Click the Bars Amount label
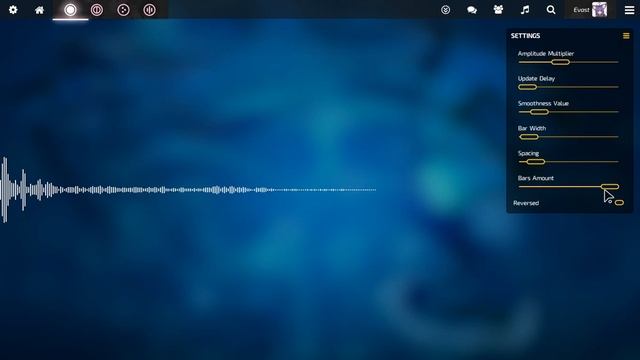 pos(536,178)
